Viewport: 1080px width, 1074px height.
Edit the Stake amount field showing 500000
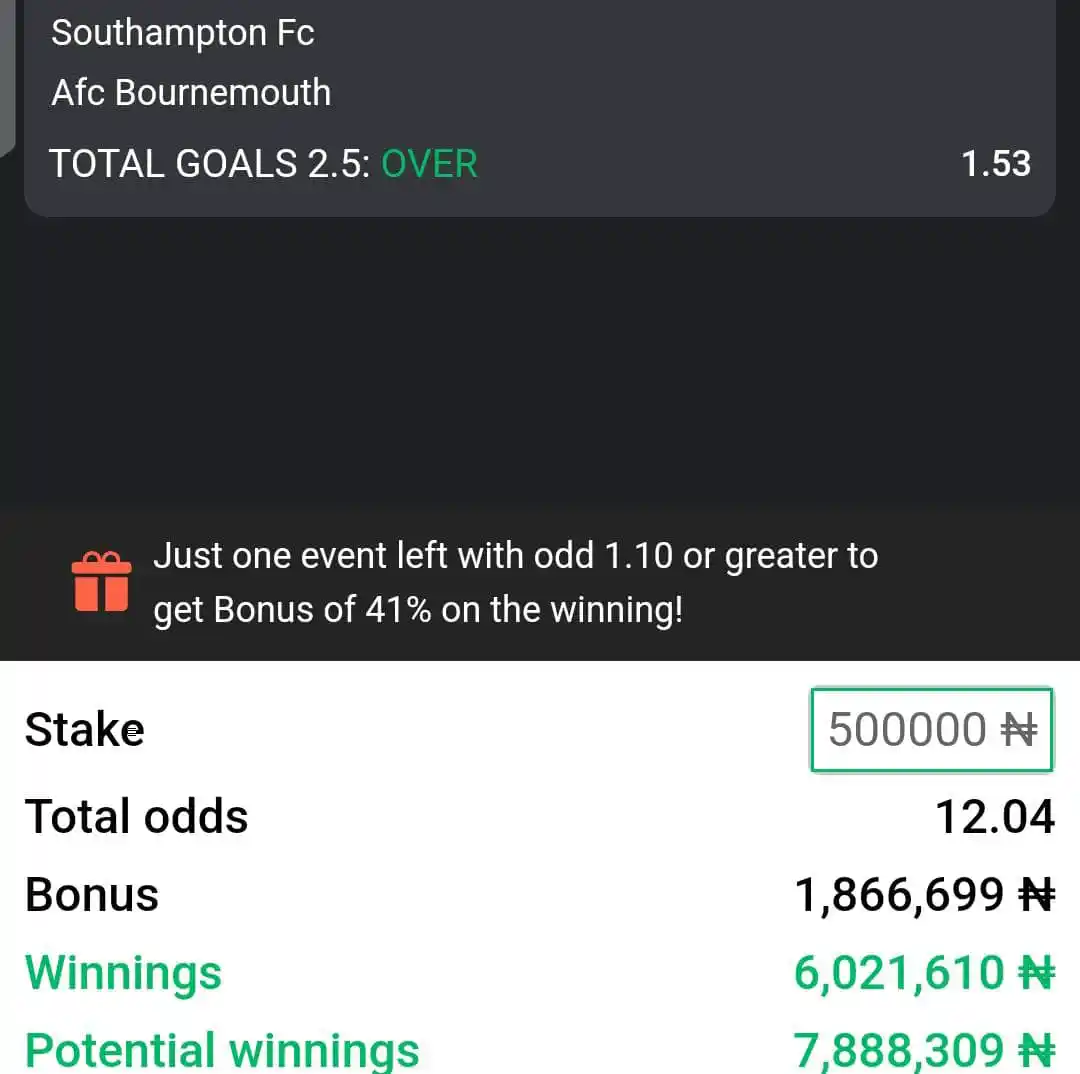(931, 730)
